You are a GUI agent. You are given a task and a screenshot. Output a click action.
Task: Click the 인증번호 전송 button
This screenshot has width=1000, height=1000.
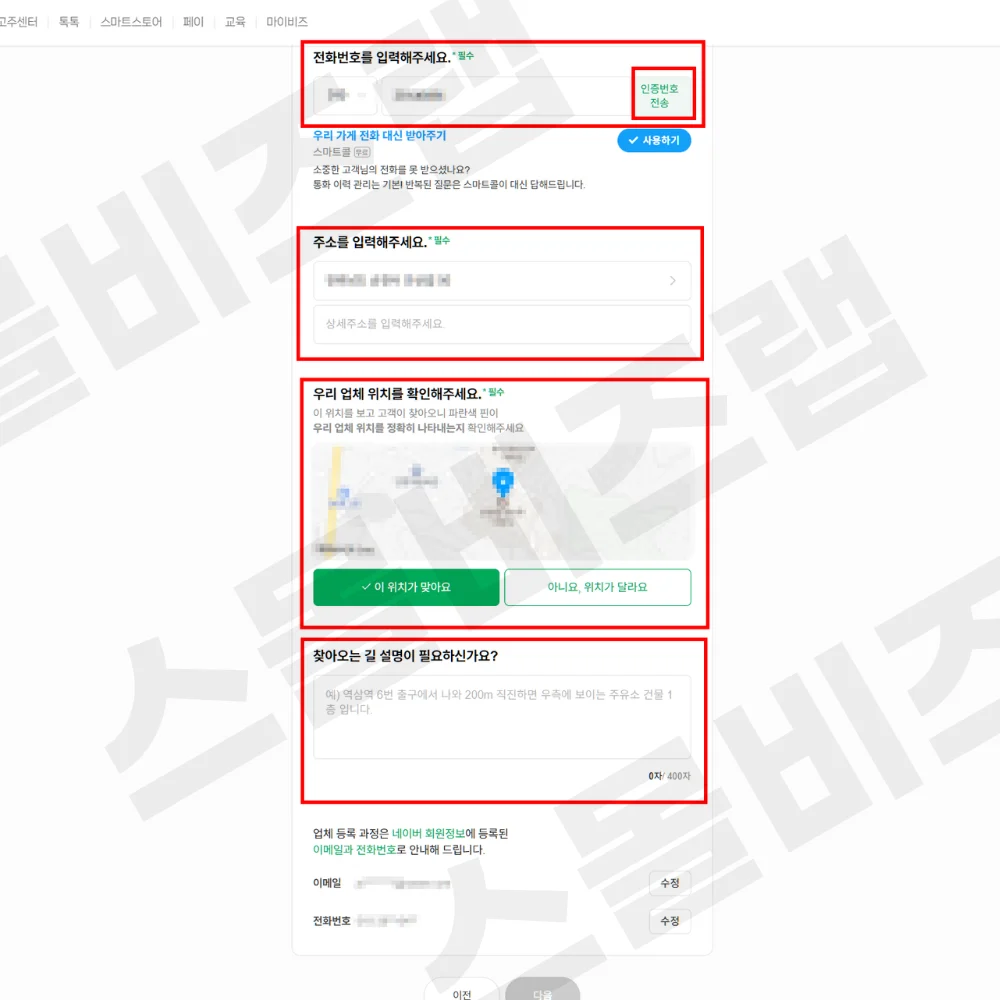tap(659, 96)
